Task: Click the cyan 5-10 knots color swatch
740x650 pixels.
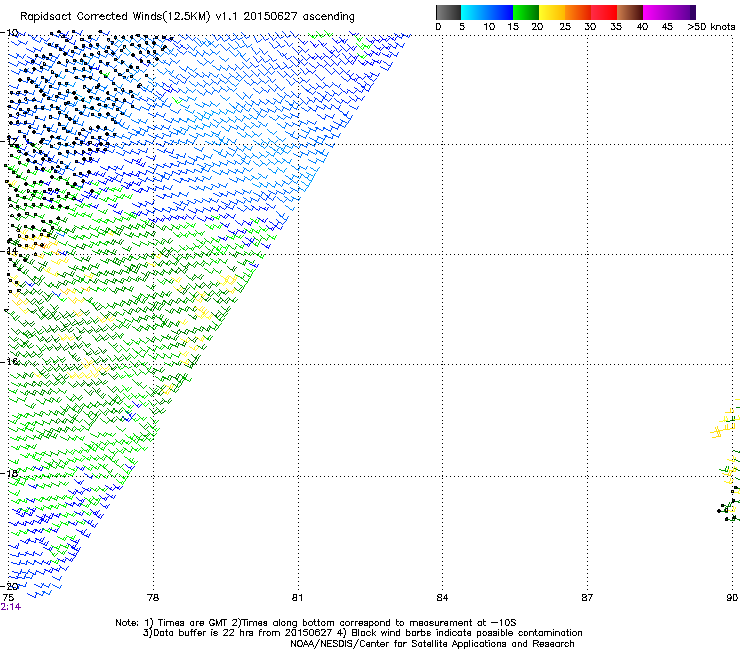Action: tap(474, 12)
